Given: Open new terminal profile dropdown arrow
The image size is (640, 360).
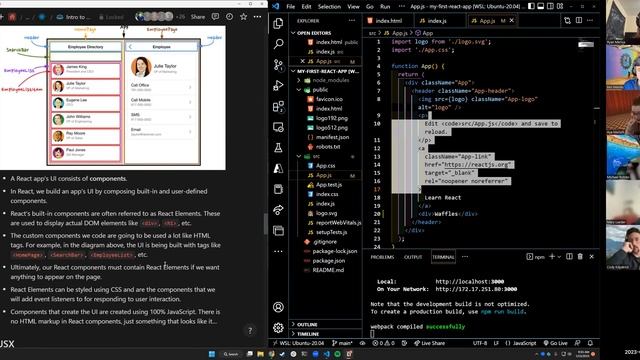Looking at the screenshot, I should 559,257.
